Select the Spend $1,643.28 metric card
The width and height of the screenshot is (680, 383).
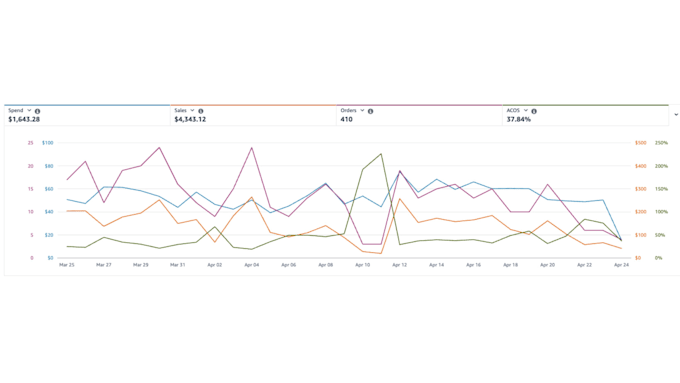click(87, 115)
